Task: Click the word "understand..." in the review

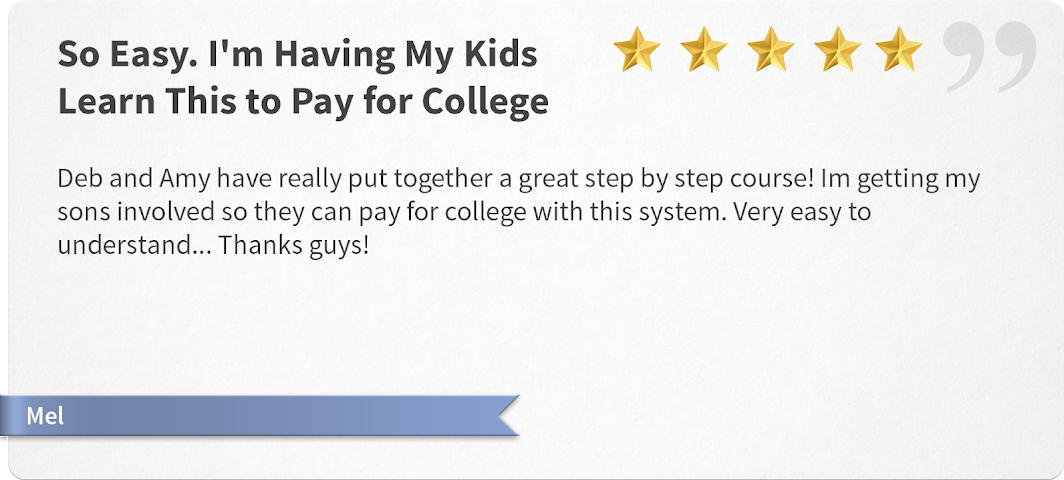Action: 134,244
